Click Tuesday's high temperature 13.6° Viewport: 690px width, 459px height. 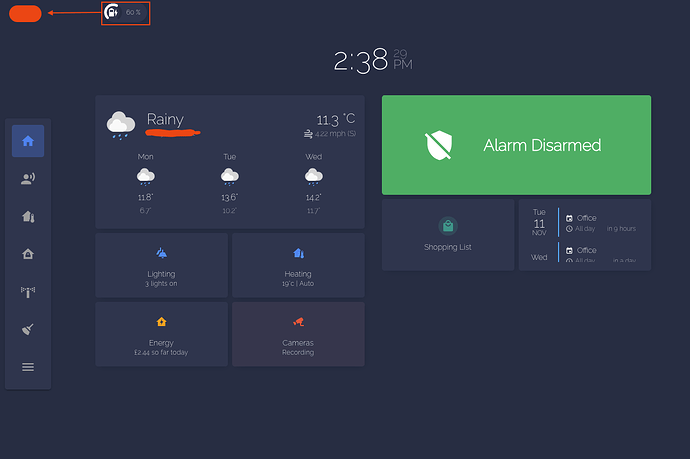pos(230,197)
